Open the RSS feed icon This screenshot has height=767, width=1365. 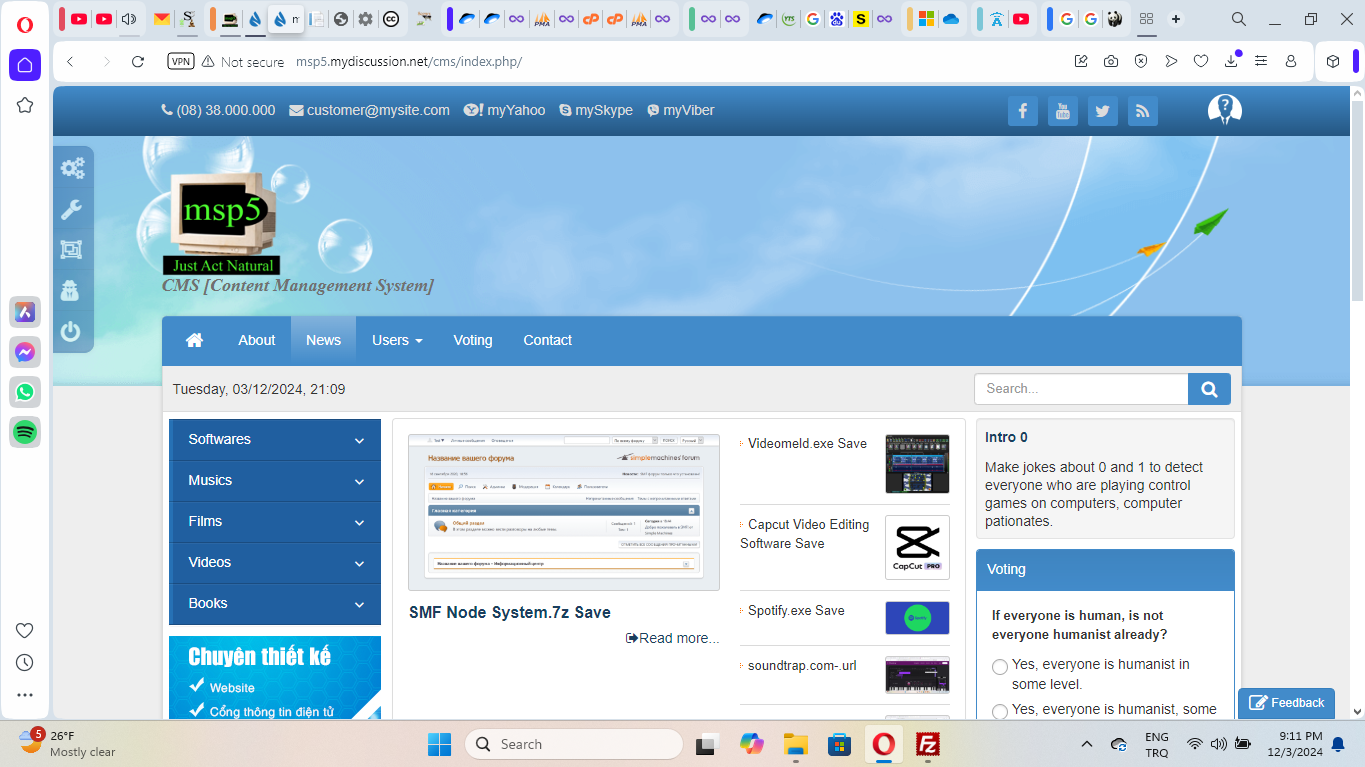(1142, 111)
